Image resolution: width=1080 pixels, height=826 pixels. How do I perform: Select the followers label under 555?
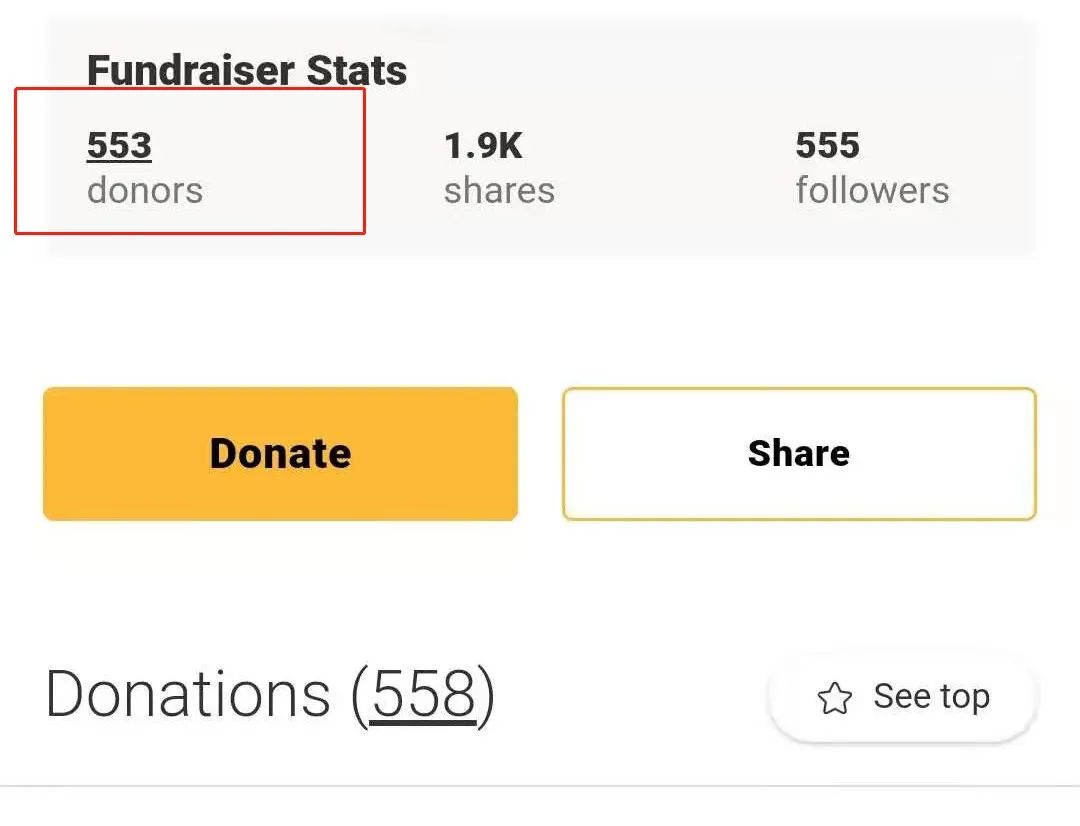coord(872,190)
